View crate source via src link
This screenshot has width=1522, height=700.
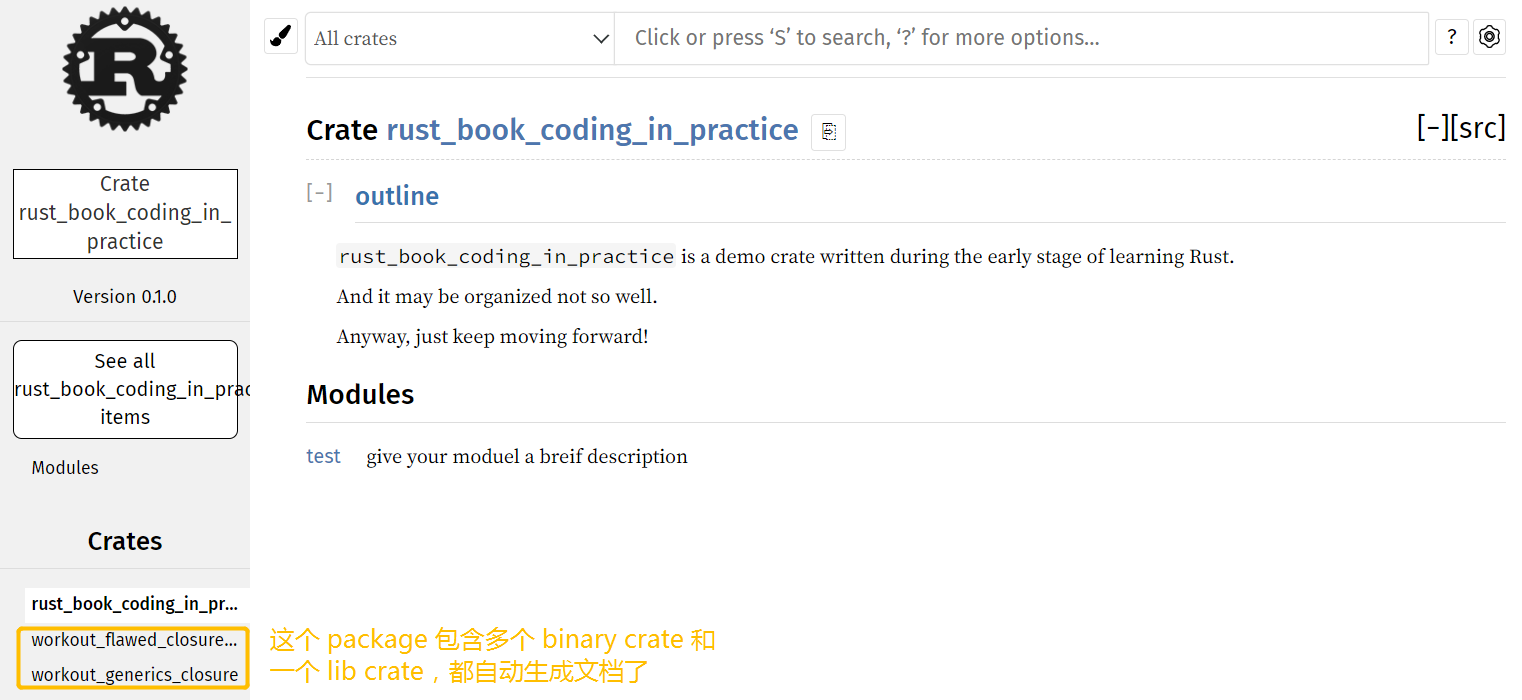(x=1478, y=128)
